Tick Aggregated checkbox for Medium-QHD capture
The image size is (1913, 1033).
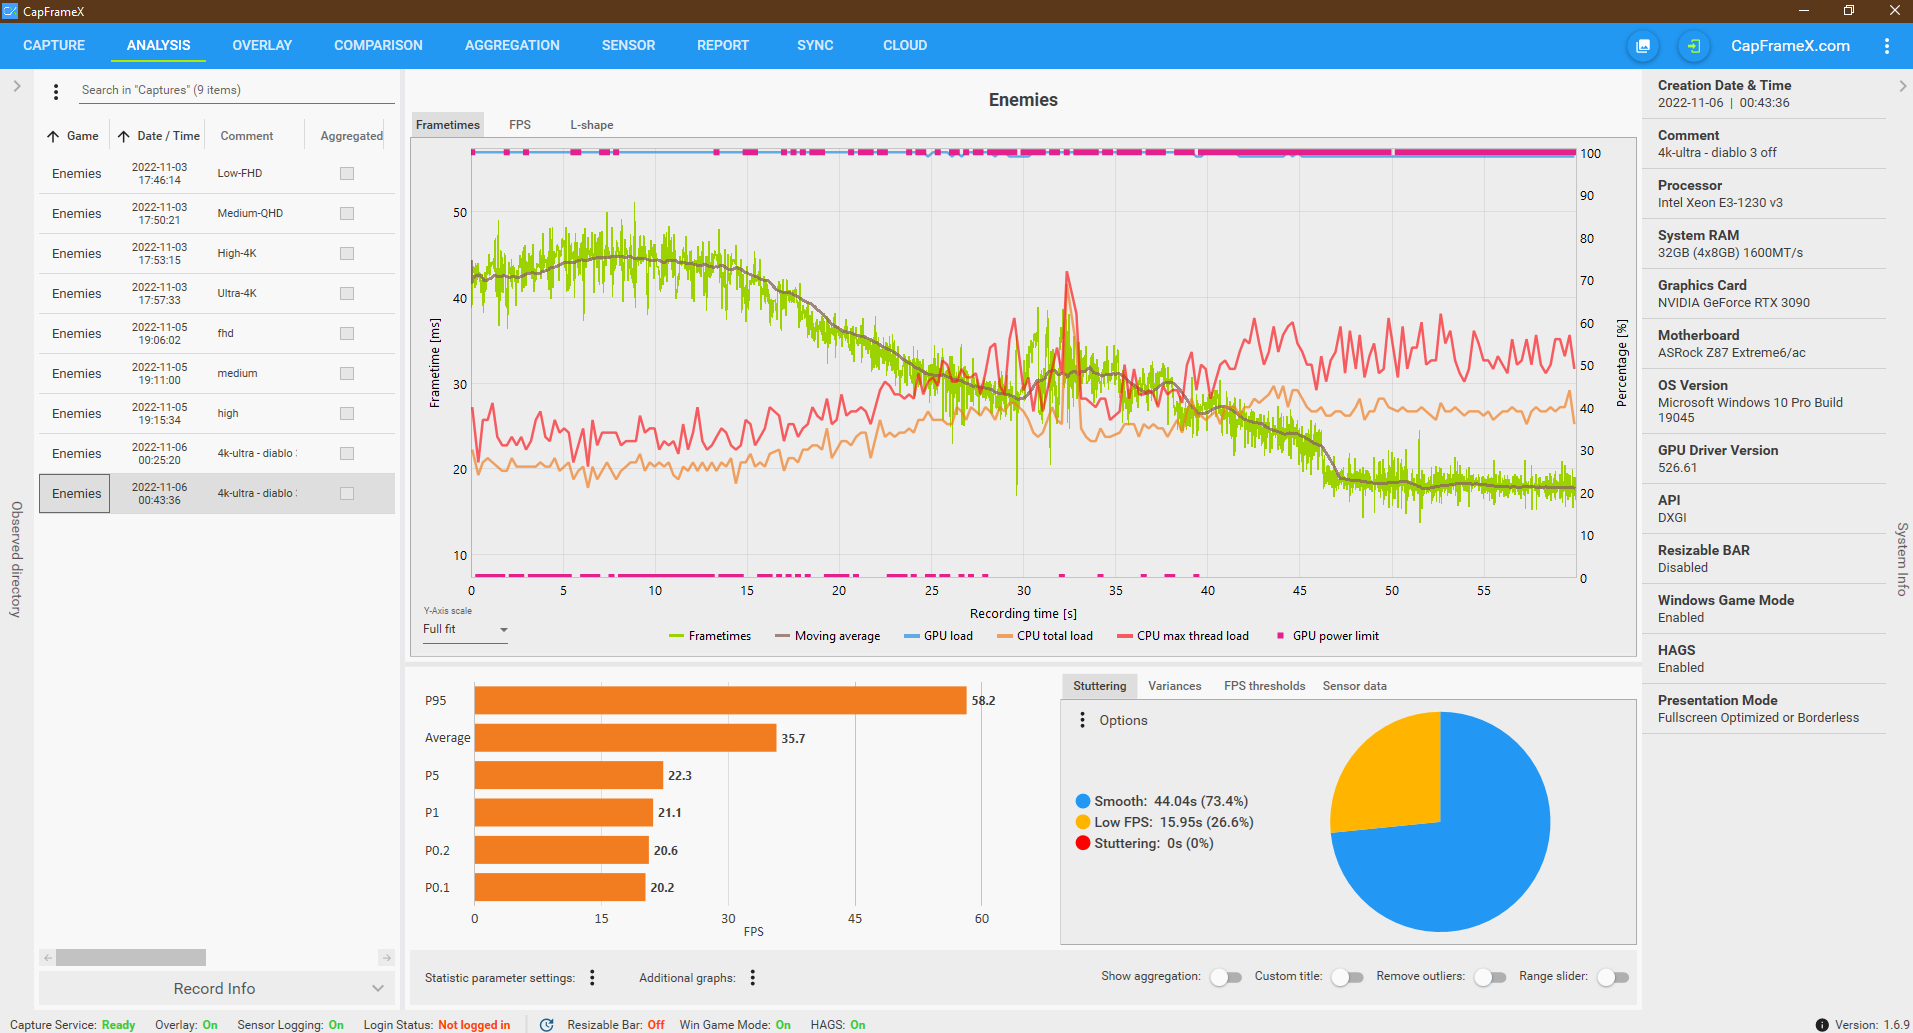tap(347, 213)
